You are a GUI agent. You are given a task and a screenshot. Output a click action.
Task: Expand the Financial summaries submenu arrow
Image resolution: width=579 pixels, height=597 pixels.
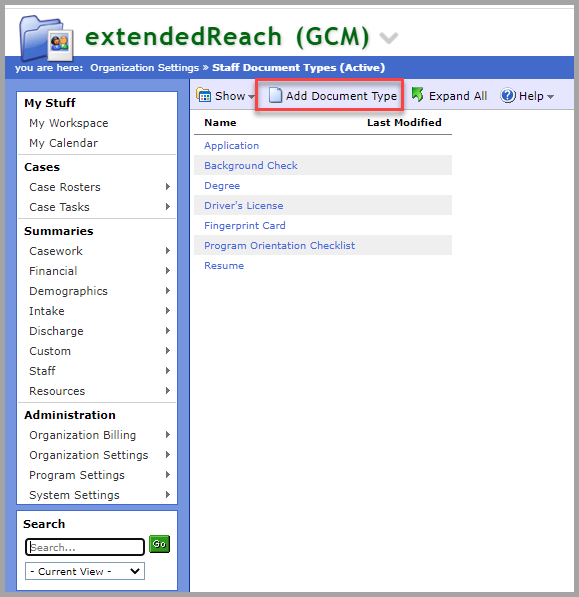coord(167,271)
